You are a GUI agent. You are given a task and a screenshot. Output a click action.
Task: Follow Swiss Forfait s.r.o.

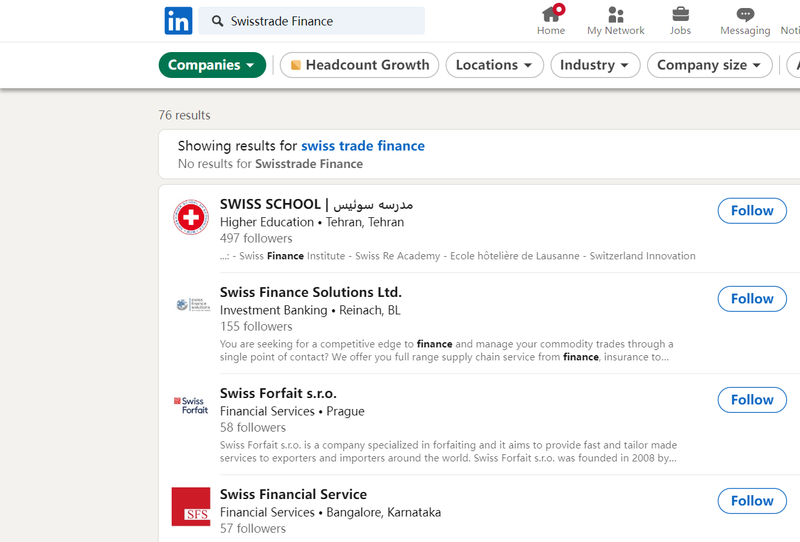pos(752,400)
